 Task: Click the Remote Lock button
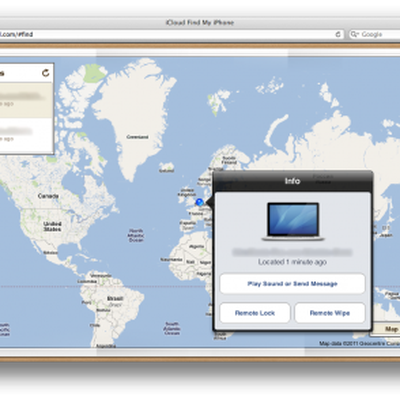coord(255,313)
